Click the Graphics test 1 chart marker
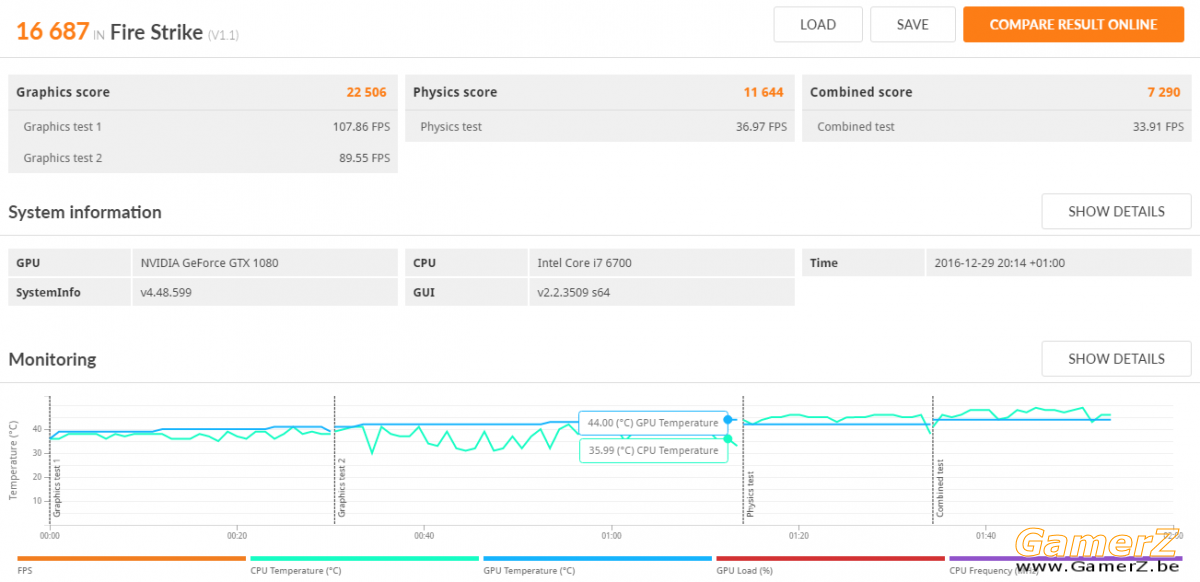The width and height of the screenshot is (1200, 582). tap(58, 487)
